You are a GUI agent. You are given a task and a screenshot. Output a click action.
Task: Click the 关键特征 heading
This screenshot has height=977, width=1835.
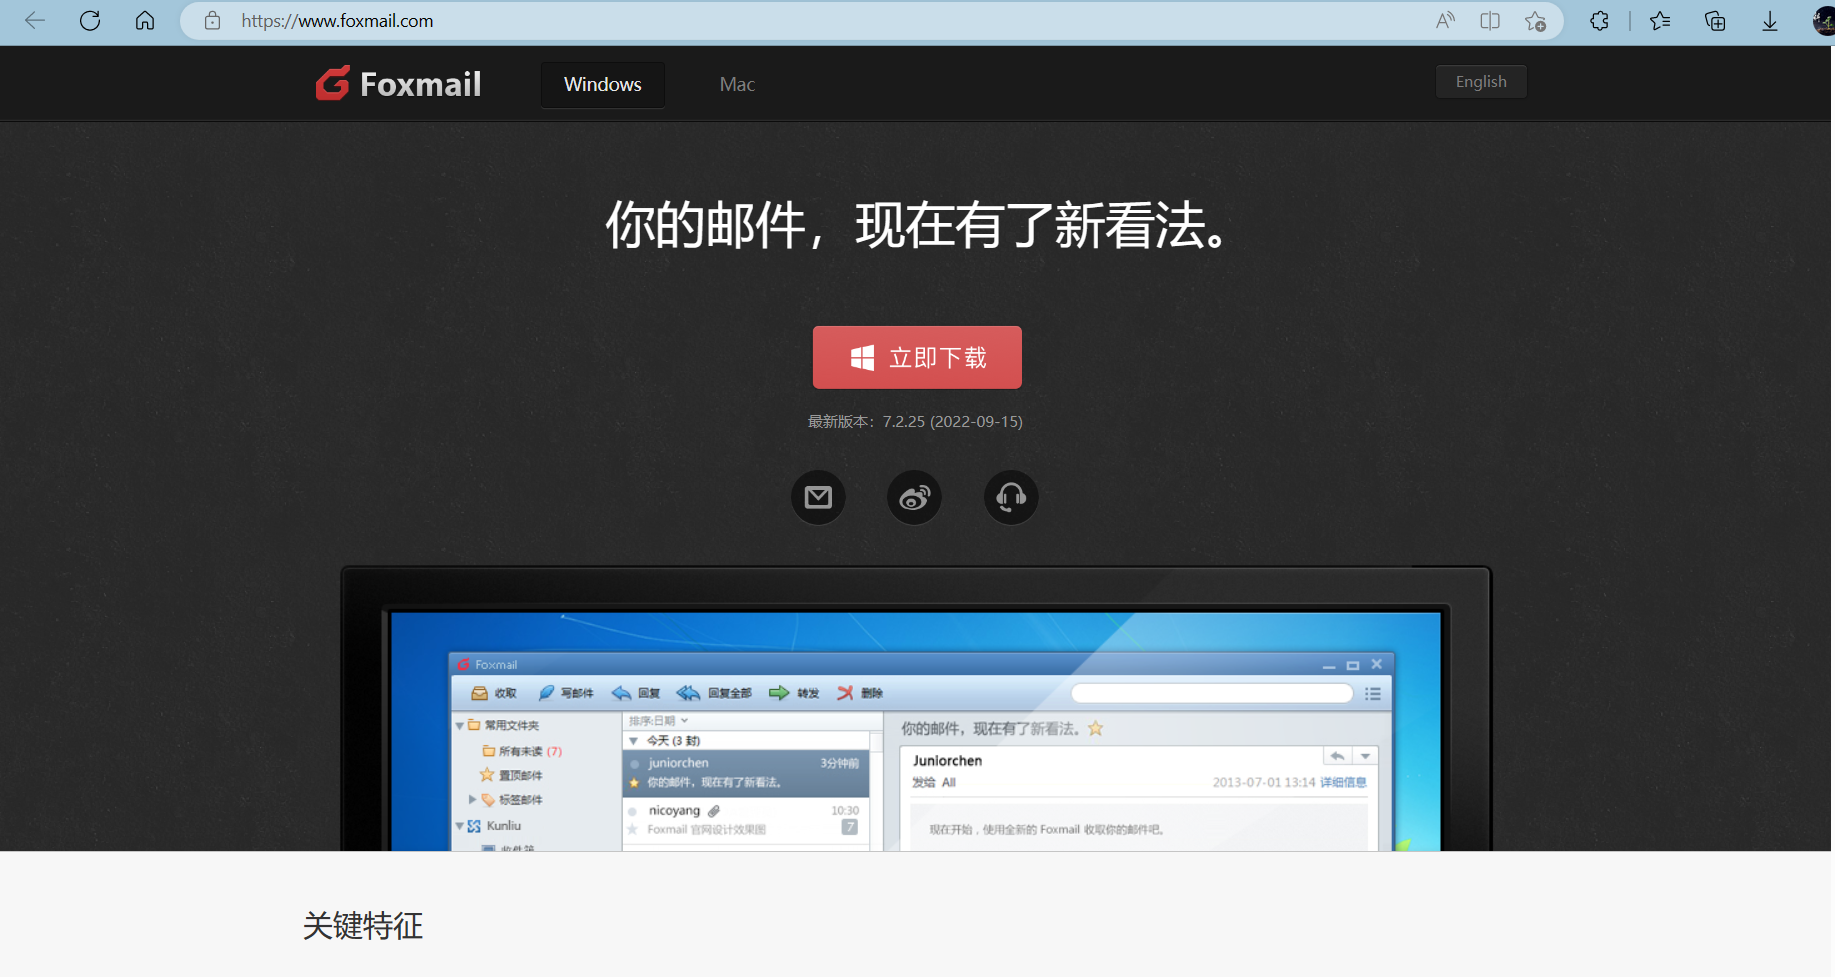pyautogui.click(x=363, y=926)
